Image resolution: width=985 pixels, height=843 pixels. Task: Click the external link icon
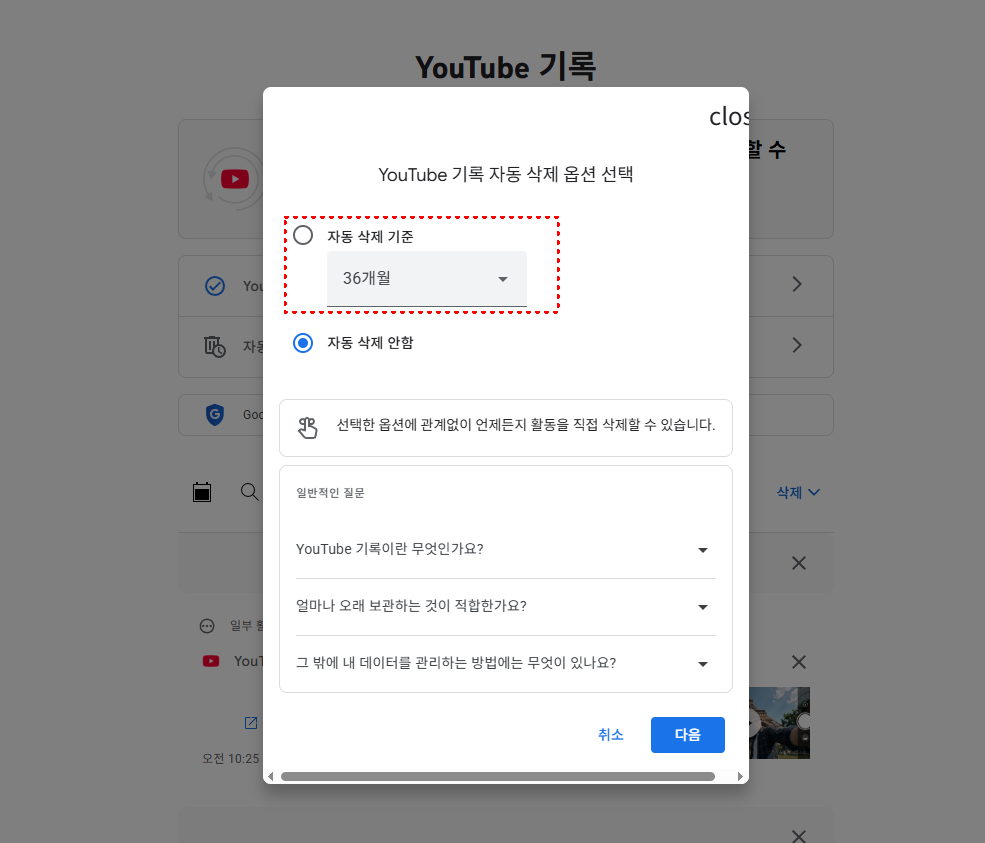251,723
